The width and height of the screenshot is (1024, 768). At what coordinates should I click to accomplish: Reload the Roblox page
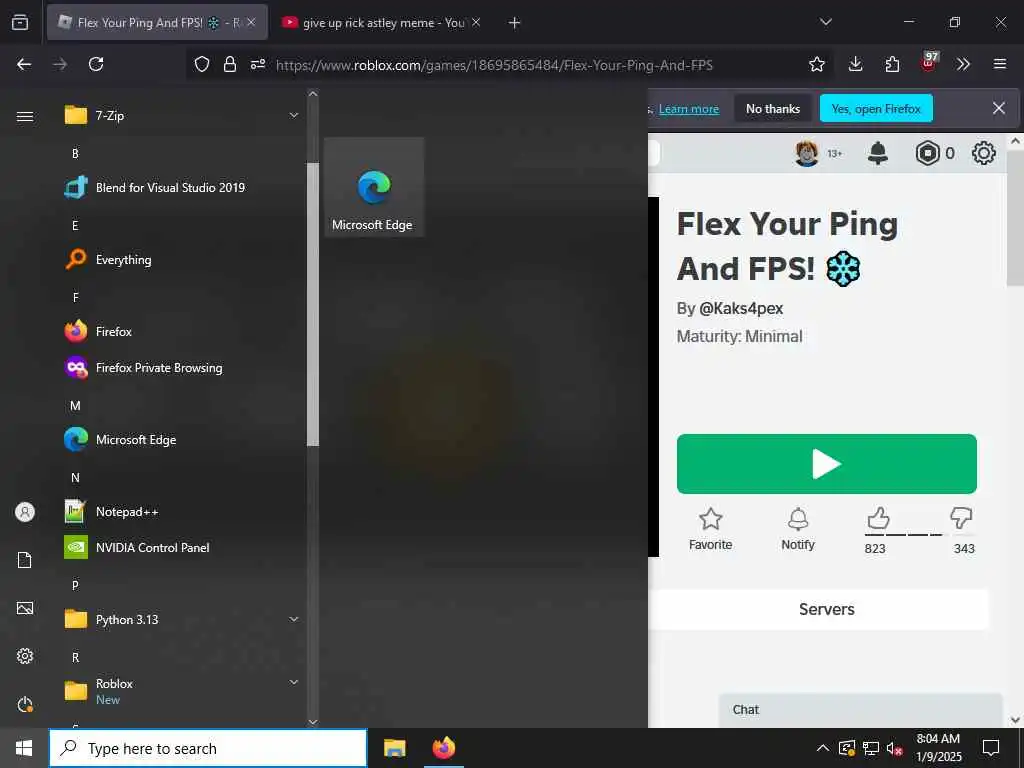pyautogui.click(x=96, y=64)
